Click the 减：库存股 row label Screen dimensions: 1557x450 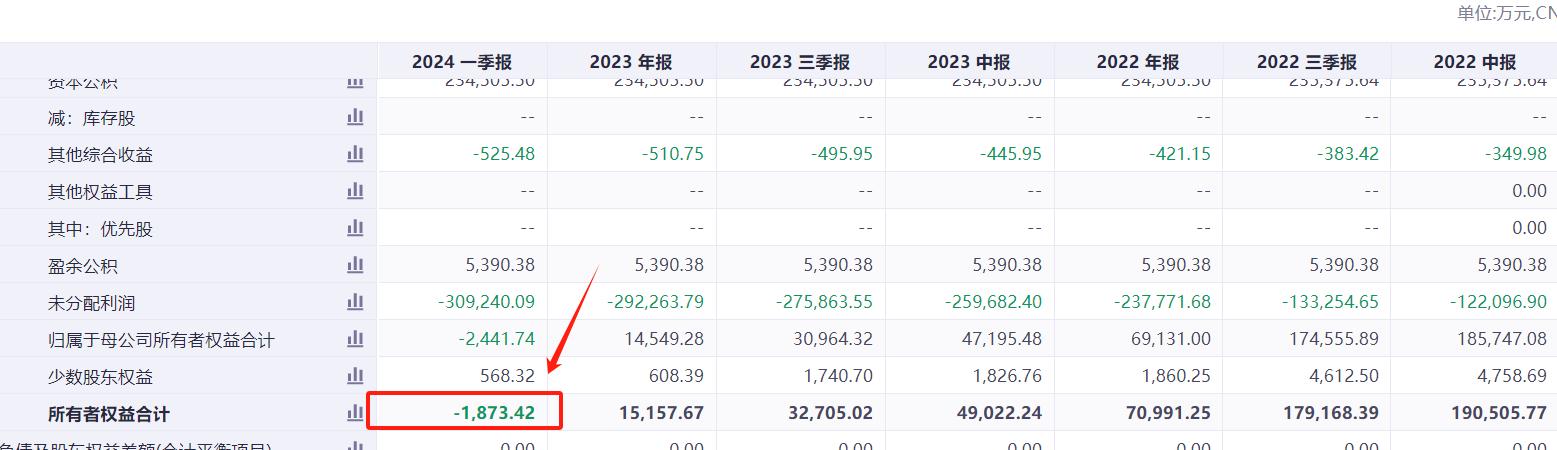tap(91, 118)
